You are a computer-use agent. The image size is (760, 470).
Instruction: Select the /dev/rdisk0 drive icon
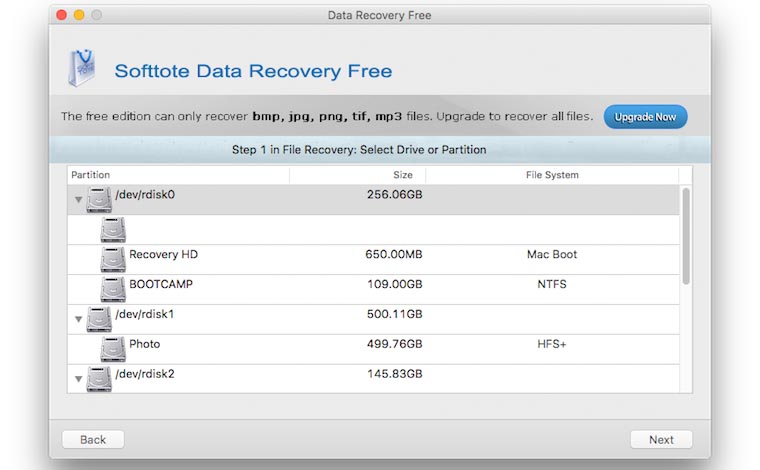(99, 200)
